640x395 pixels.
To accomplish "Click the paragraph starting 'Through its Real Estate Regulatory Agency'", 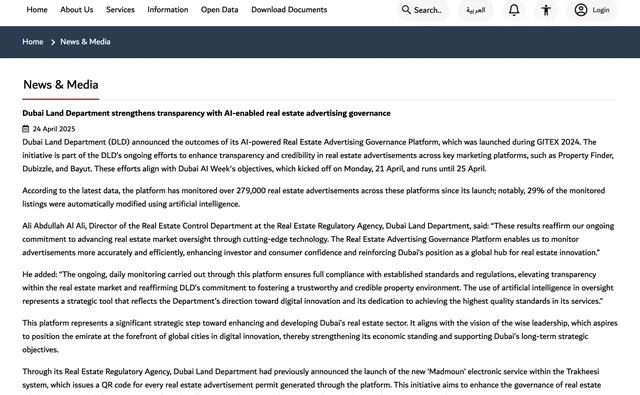I will tap(311, 381).
